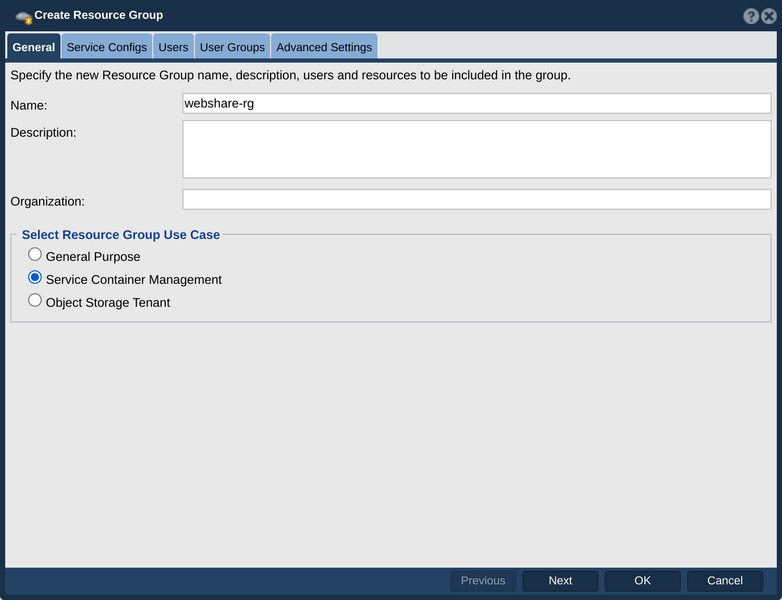Open the Service Configs tab
The width and height of the screenshot is (782, 600).
click(107, 47)
